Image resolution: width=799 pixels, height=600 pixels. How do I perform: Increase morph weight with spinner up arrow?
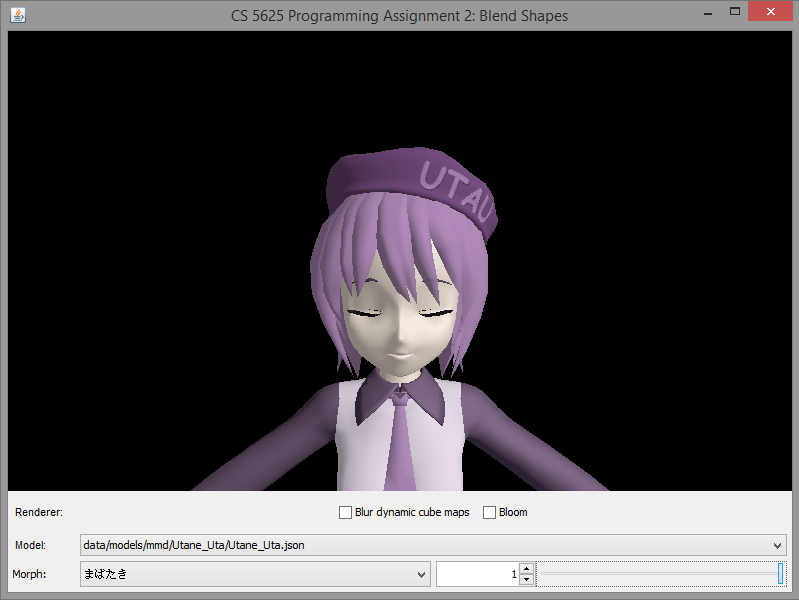526,568
